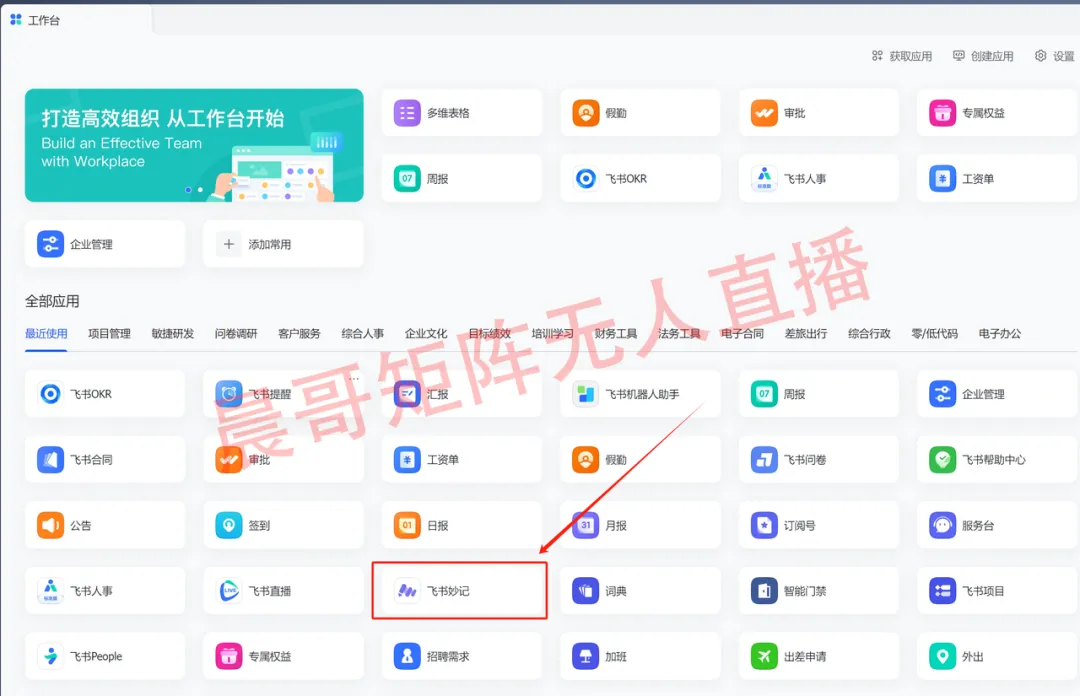Open 设置 in top right
The image size is (1080, 696).
[1055, 56]
